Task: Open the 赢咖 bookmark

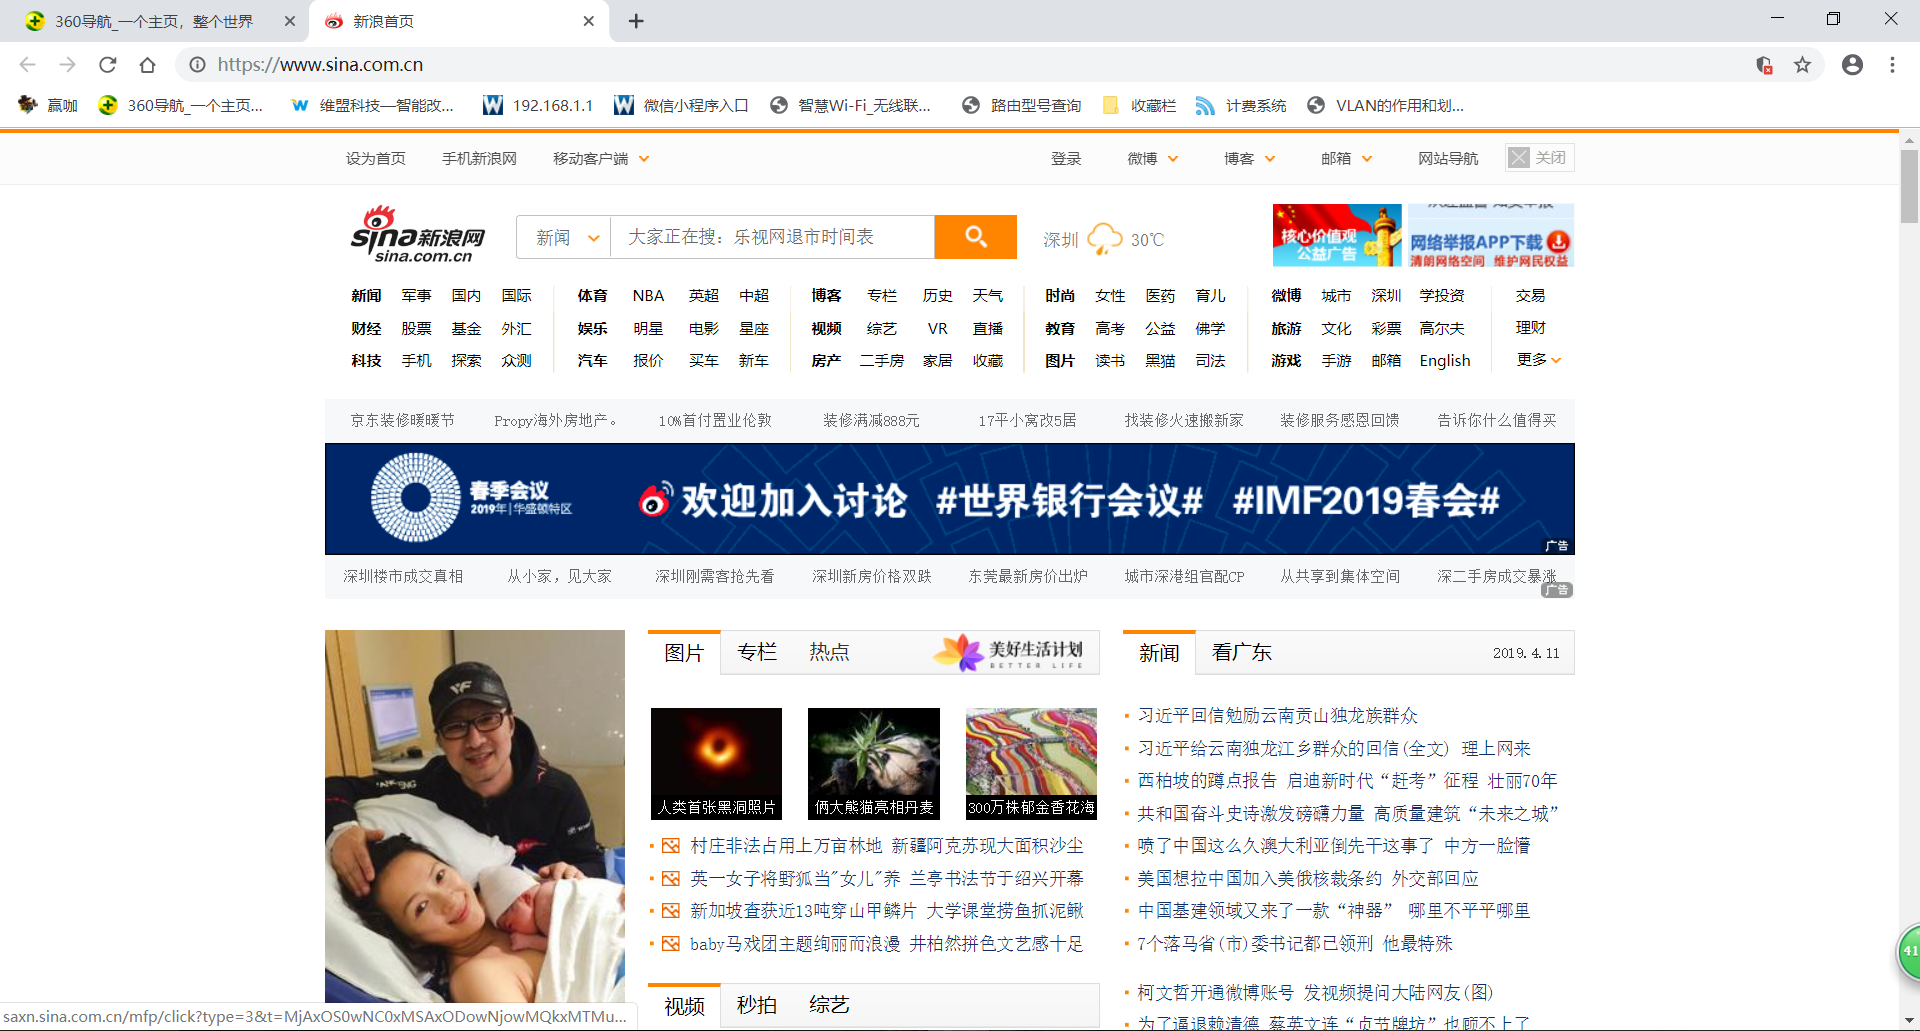Action: tap(48, 105)
